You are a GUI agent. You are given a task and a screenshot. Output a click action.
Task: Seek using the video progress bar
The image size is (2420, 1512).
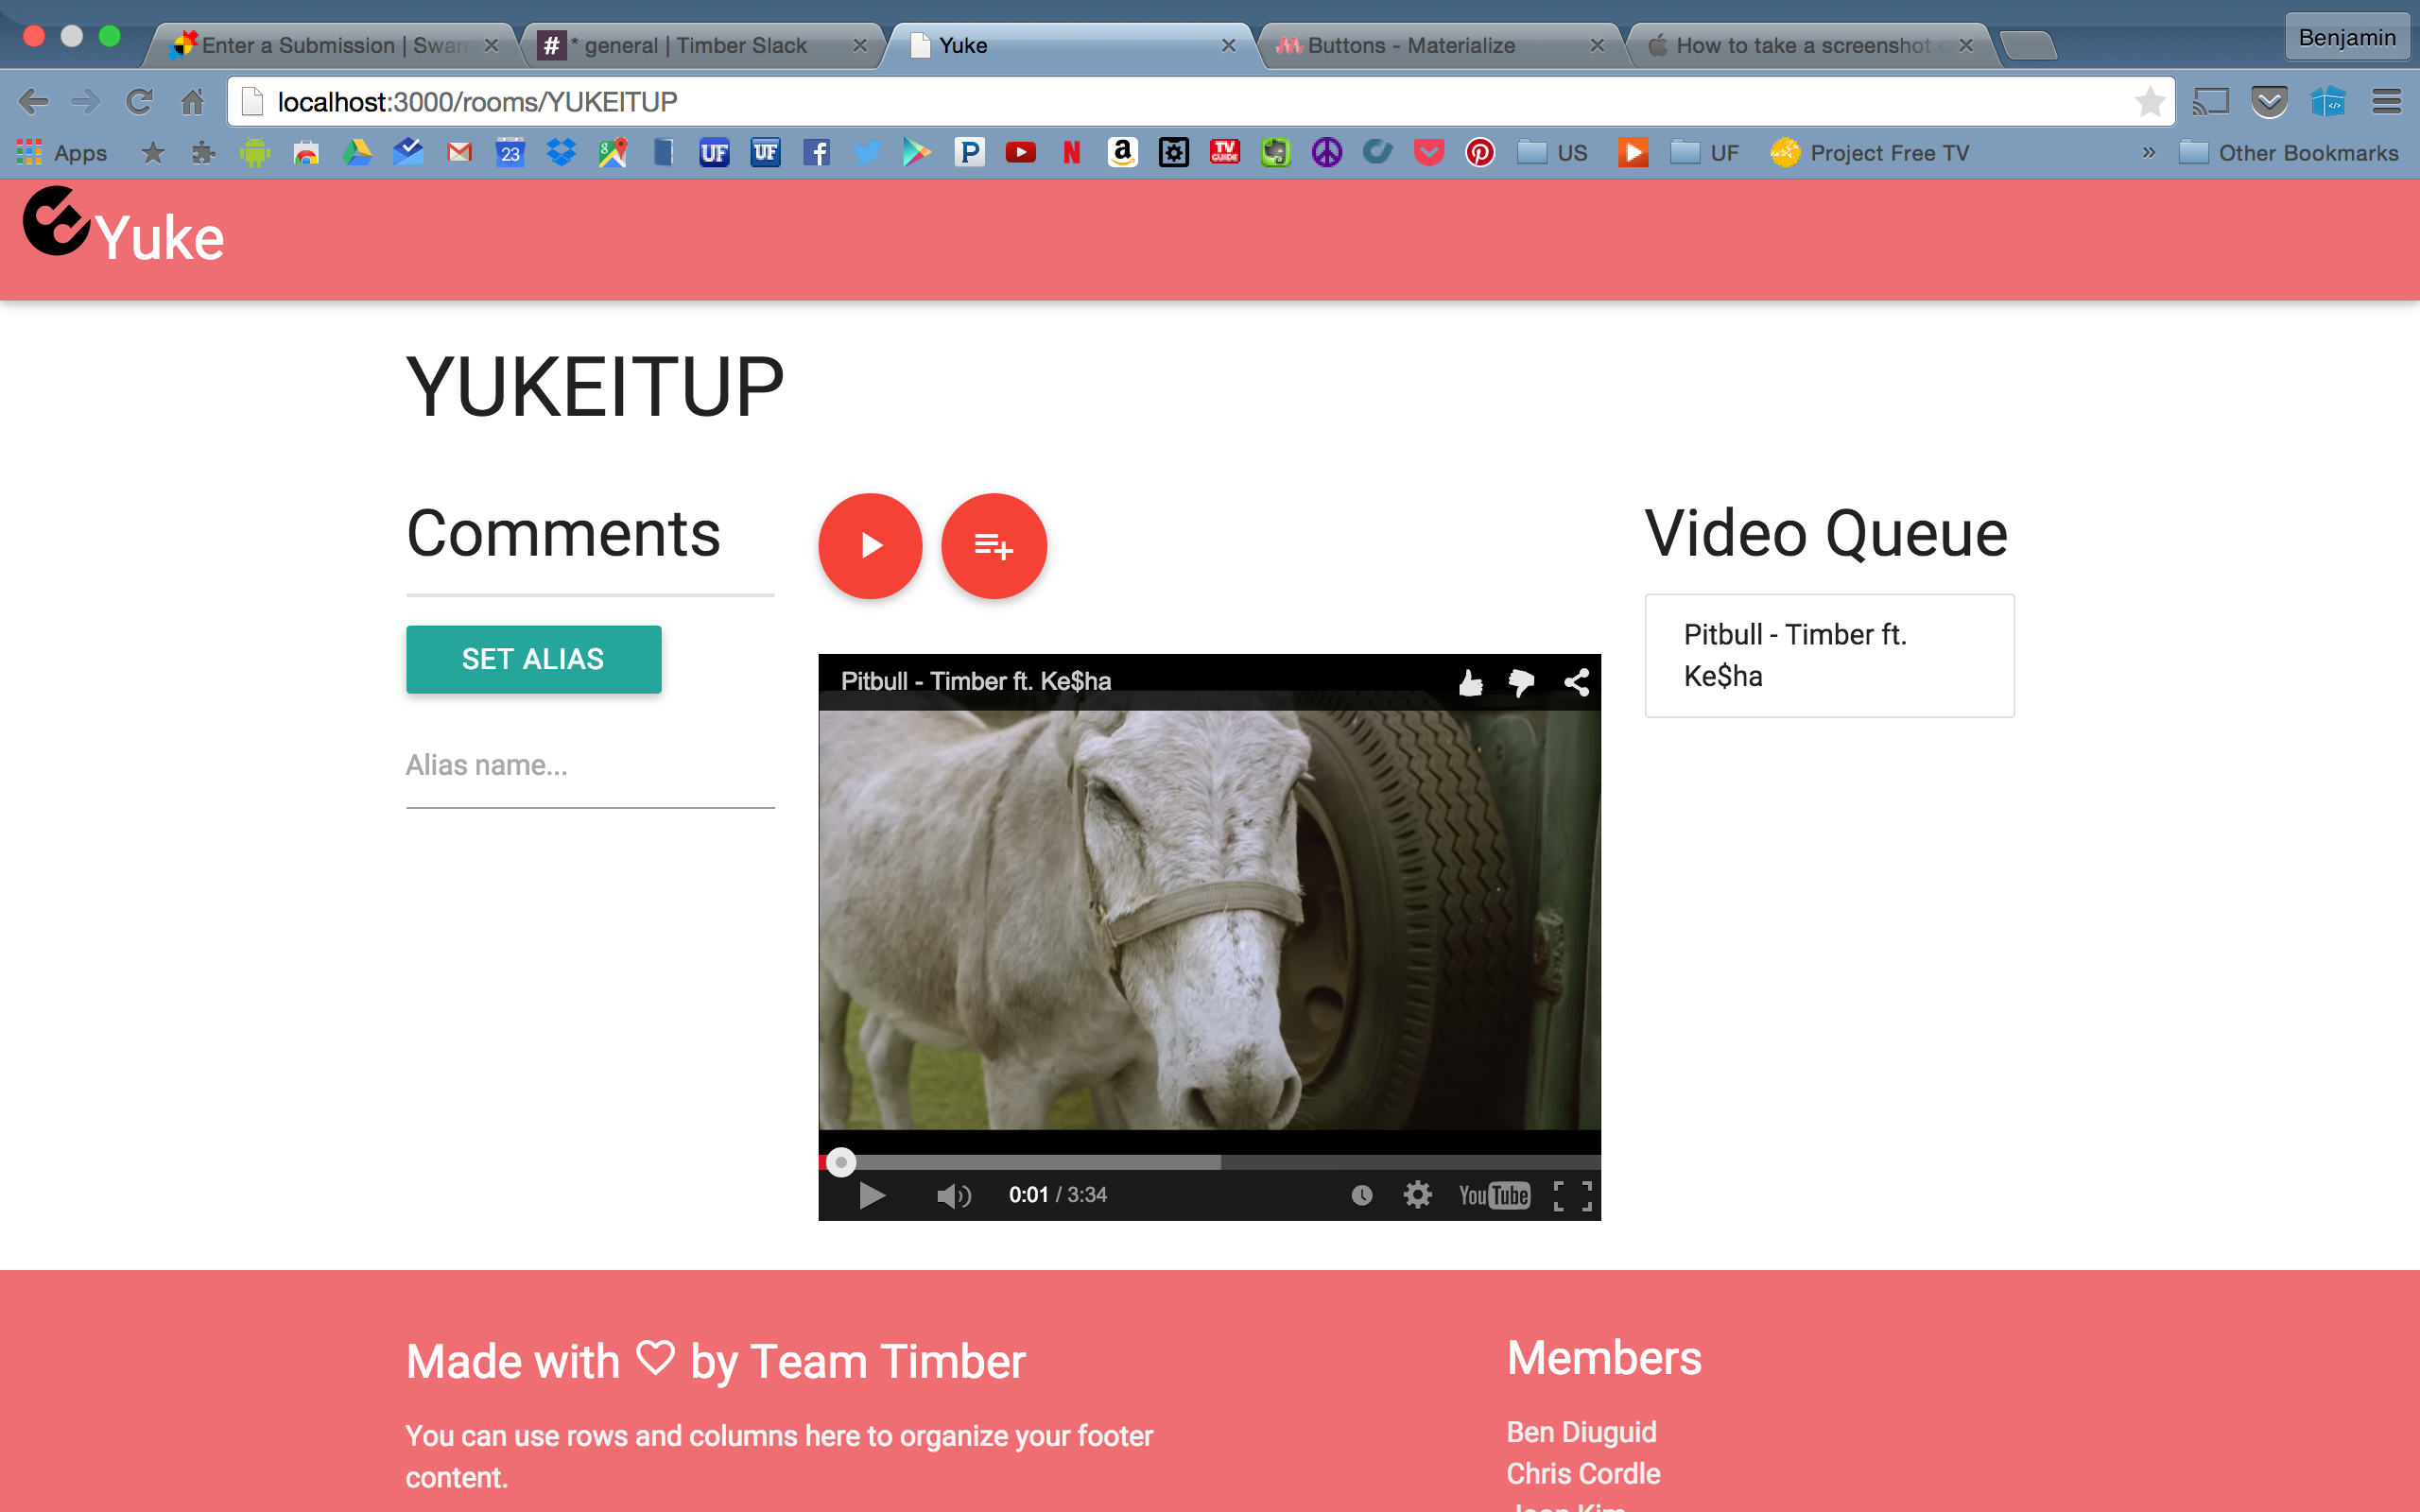[1210, 1162]
